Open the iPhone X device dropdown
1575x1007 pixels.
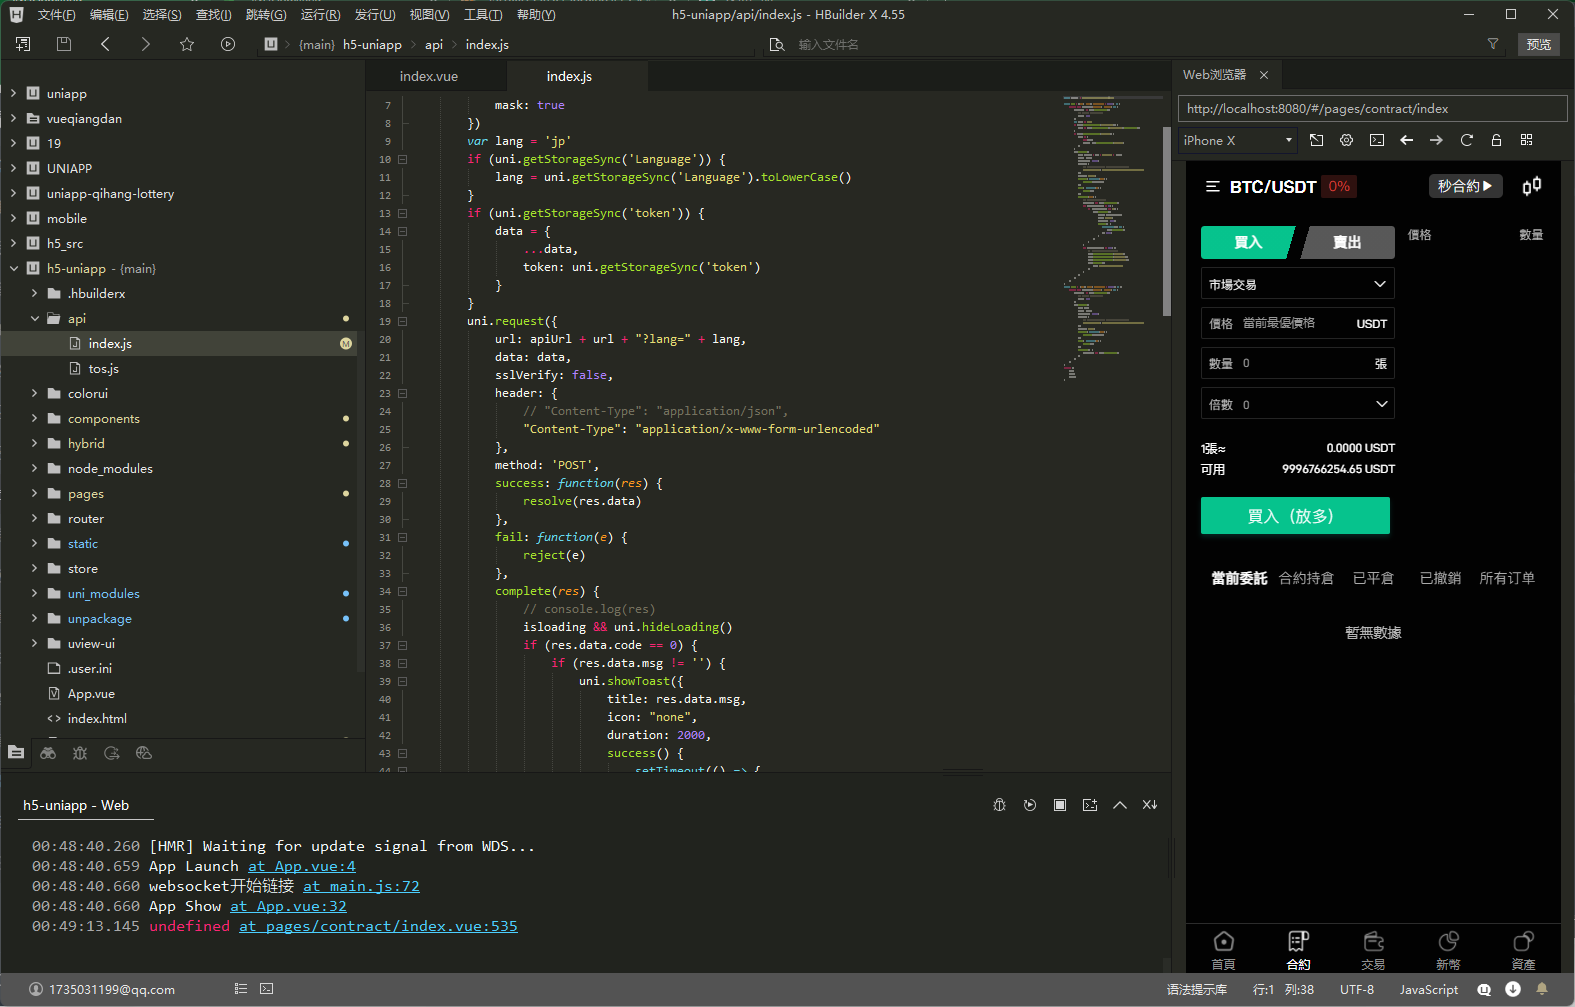tap(1238, 140)
